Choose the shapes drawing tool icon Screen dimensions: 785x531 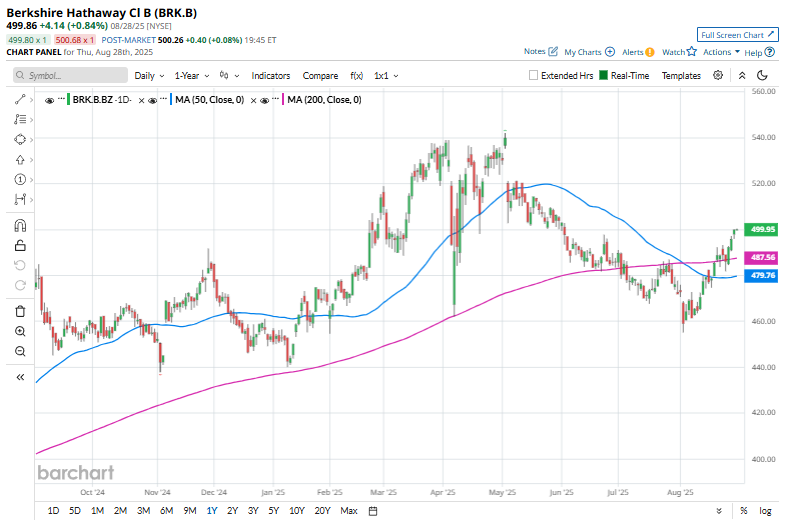[x=20, y=139]
